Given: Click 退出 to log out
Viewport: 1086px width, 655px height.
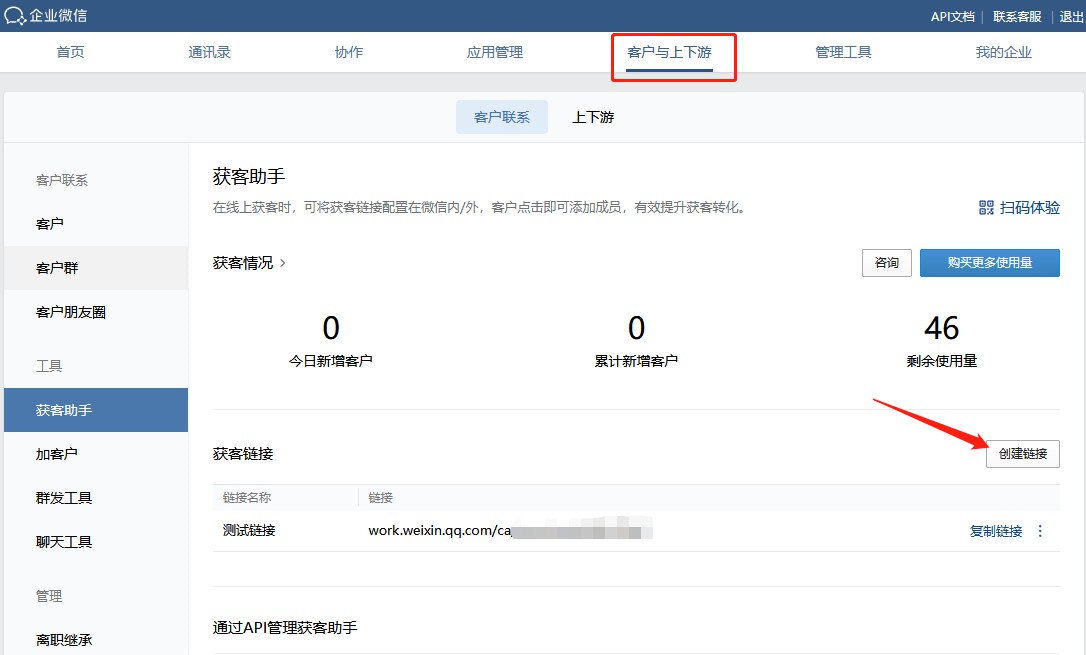Looking at the screenshot, I should coord(1071,16).
